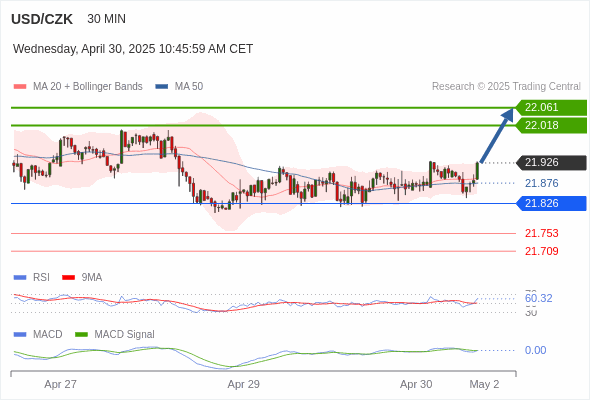Click the blue 21.826 pivot tag
The width and height of the screenshot is (590, 400).
[x=551, y=203]
